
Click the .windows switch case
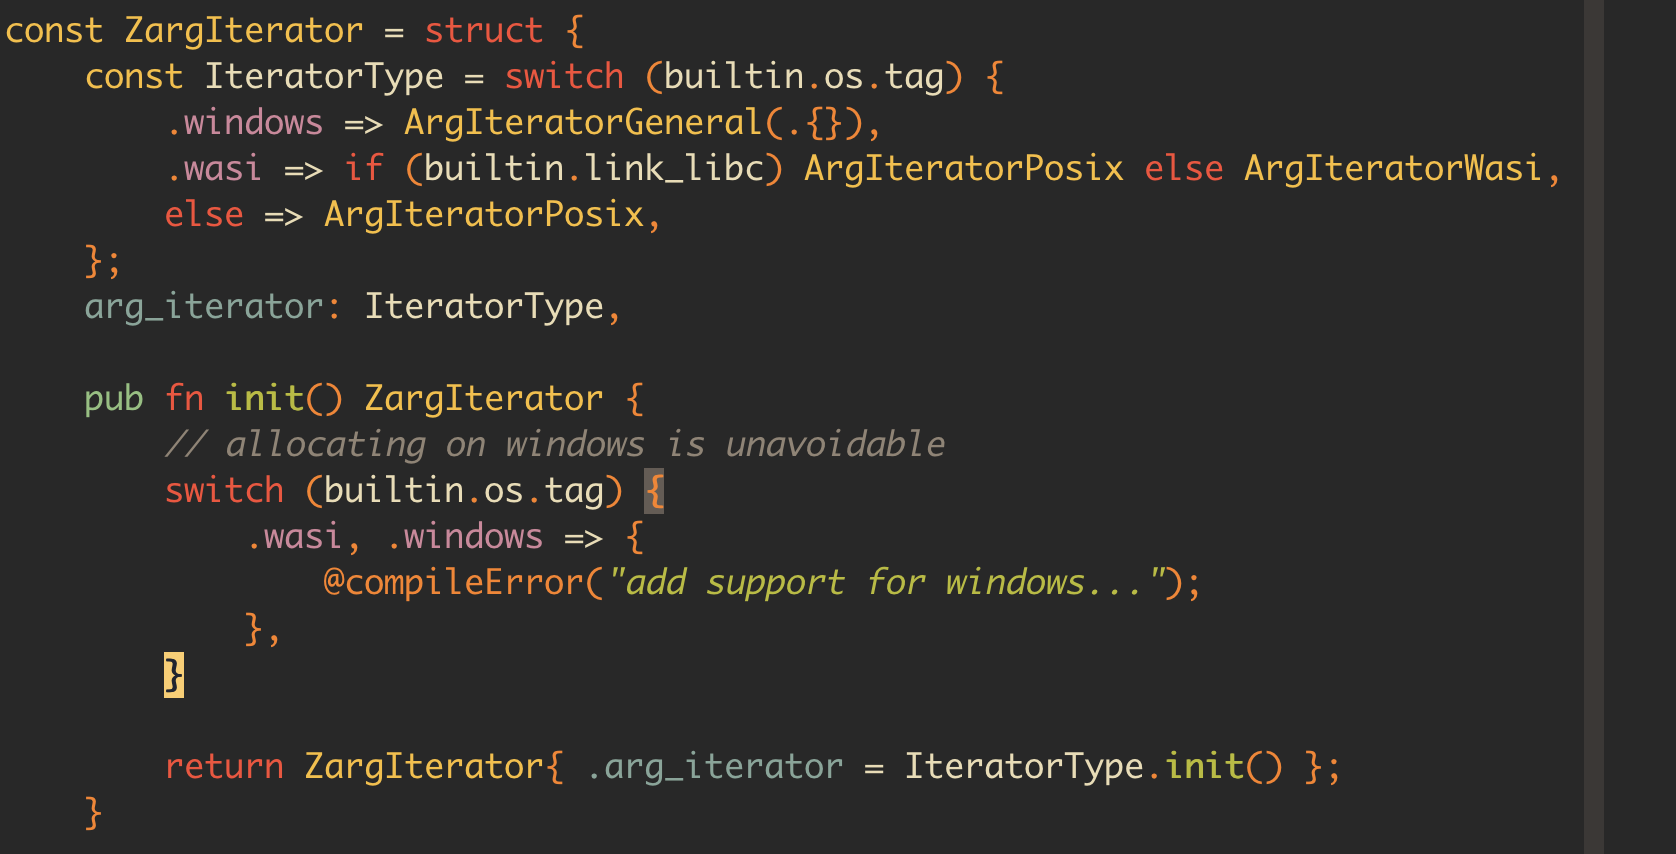pyautogui.click(x=244, y=123)
